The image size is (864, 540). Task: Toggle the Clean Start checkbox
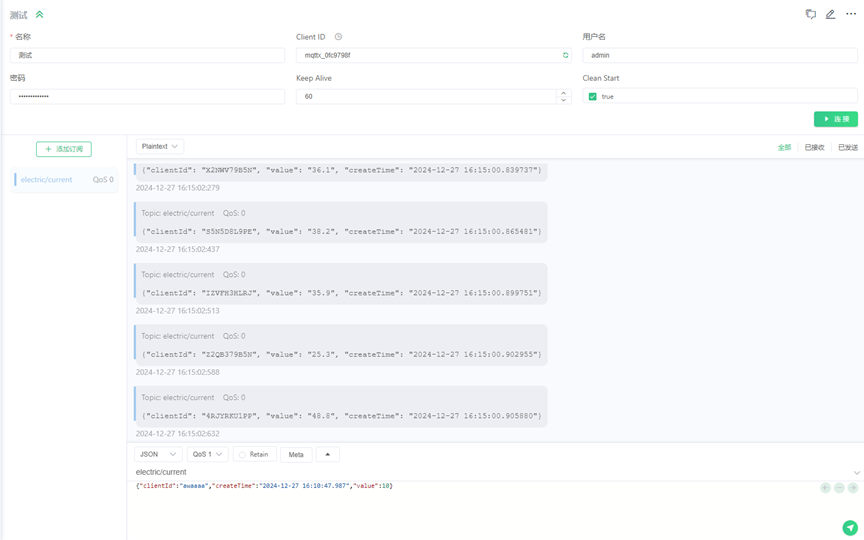[x=592, y=96]
